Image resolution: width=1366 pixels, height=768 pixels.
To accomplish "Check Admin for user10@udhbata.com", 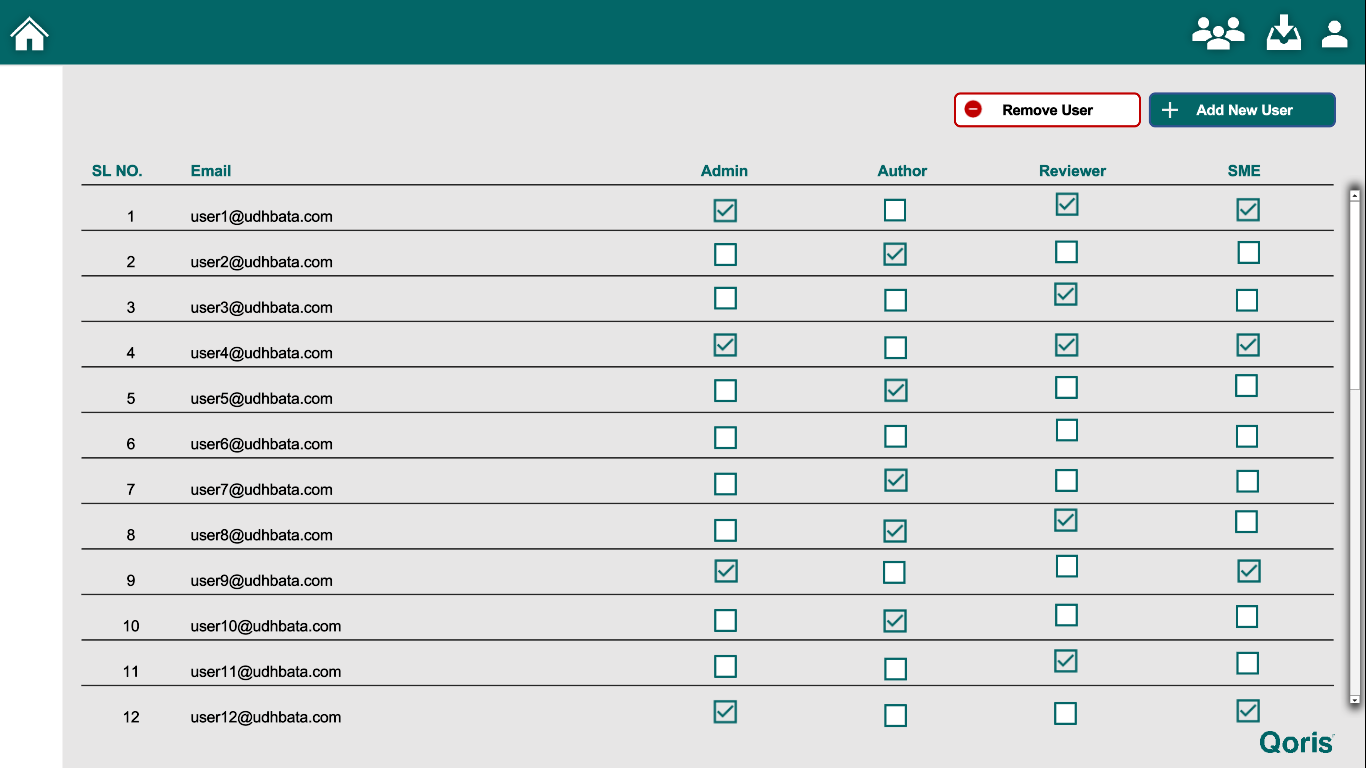I will 725,620.
